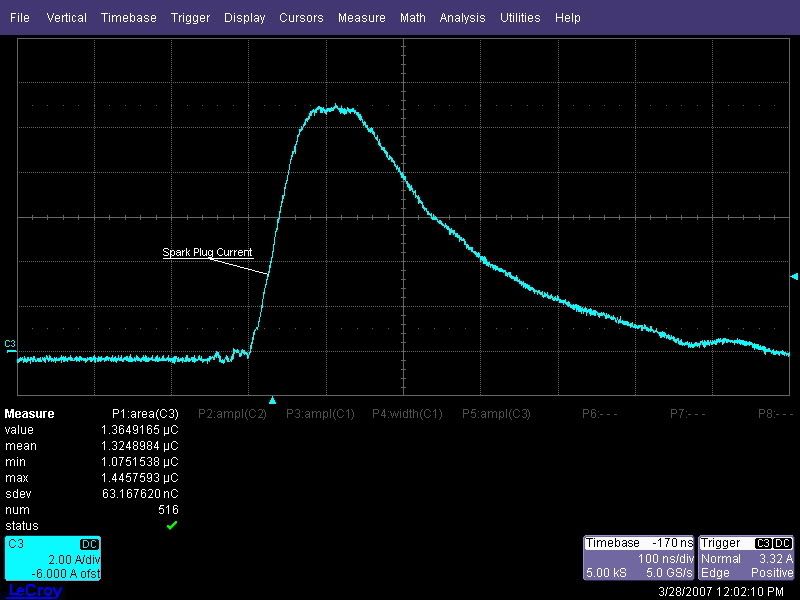Open the Timebase descriptor box
This screenshot has height=600, width=800.
coord(639,558)
